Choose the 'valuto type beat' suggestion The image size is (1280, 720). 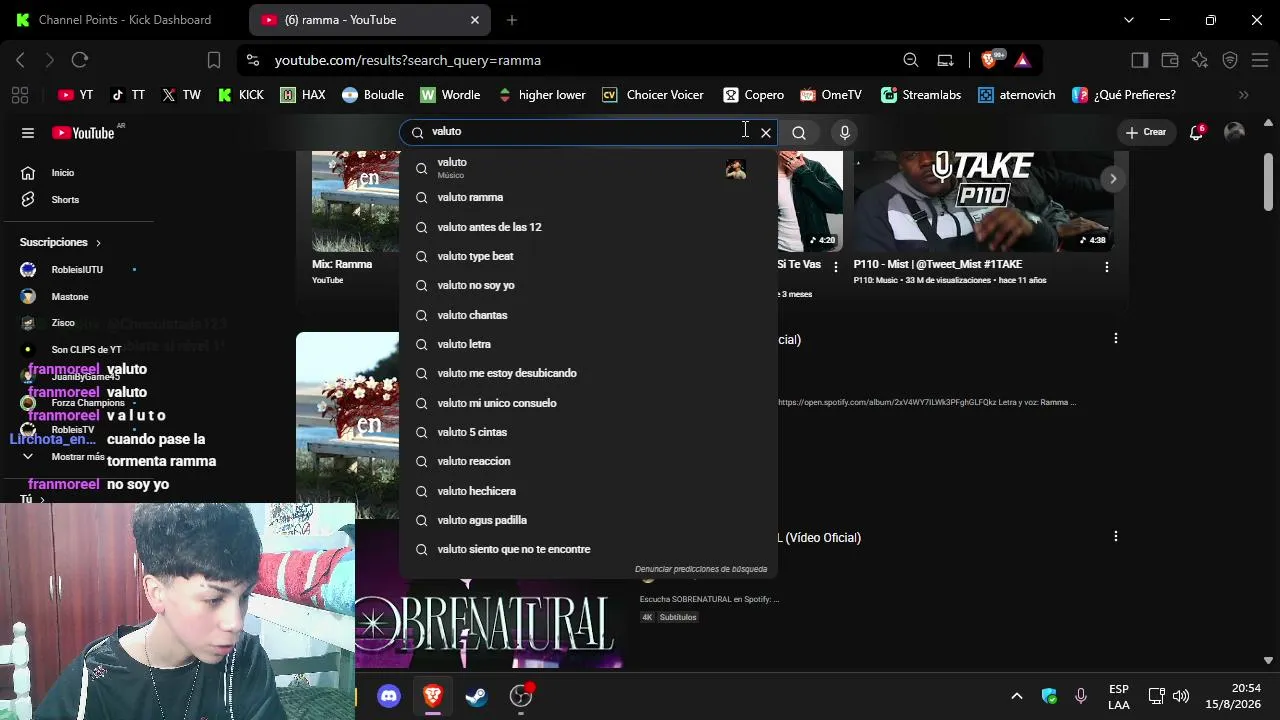click(x=588, y=256)
